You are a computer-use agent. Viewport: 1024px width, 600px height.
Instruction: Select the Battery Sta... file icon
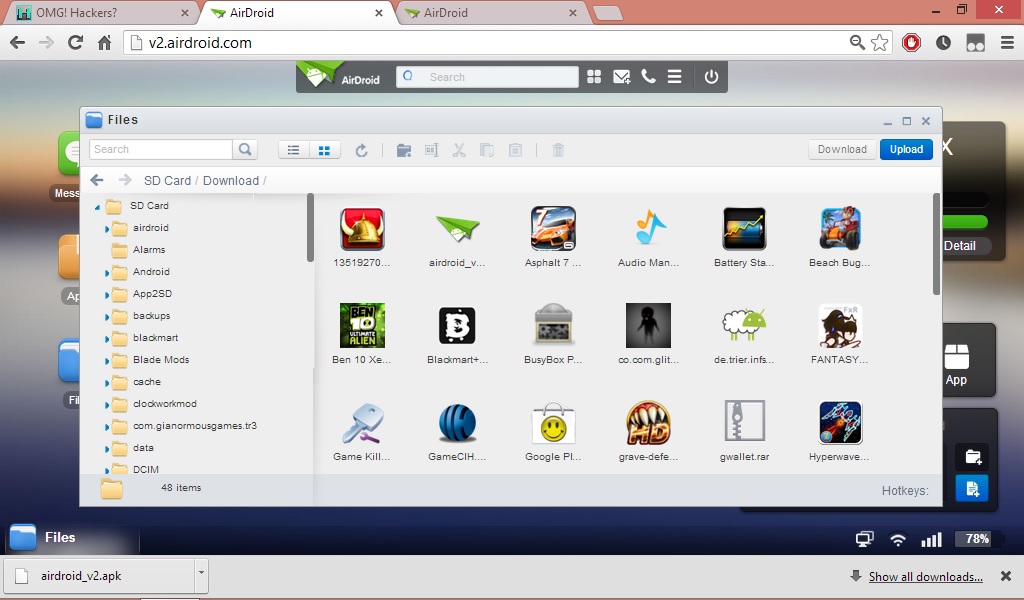744,229
